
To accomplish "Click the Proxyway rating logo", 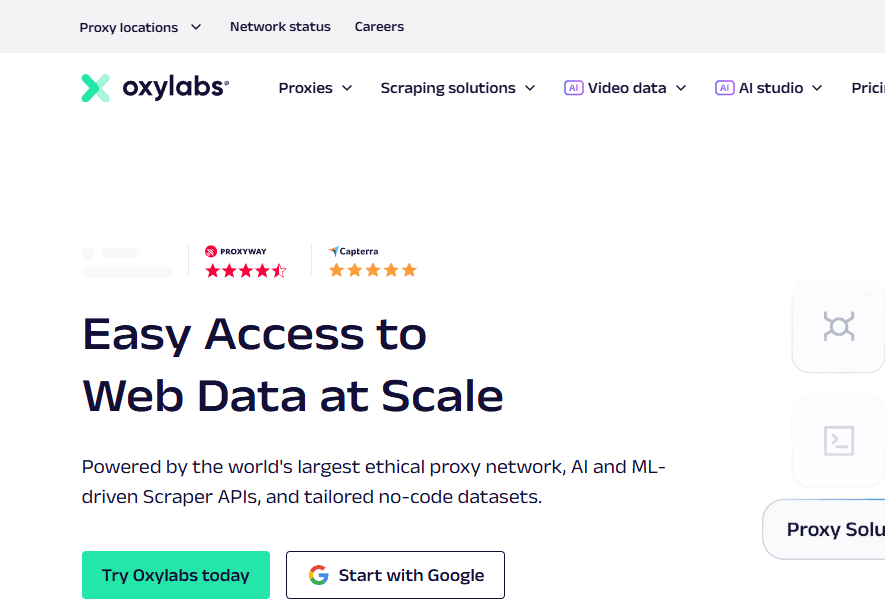I will pyautogui.click(x=236, y=251).
